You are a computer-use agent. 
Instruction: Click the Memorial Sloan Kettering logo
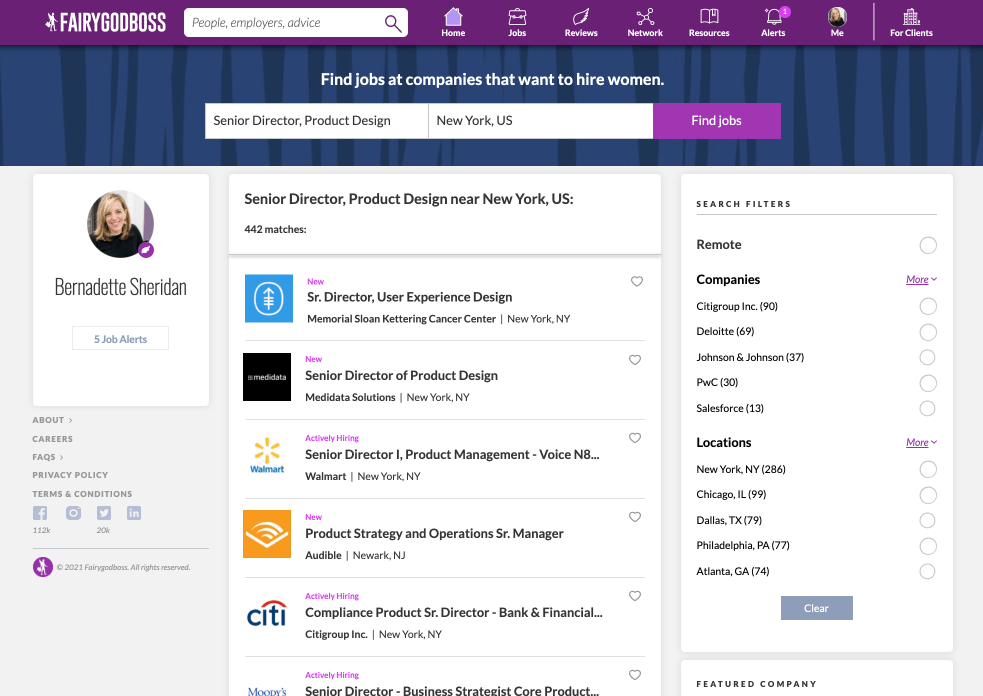click(x=269, y=298)
